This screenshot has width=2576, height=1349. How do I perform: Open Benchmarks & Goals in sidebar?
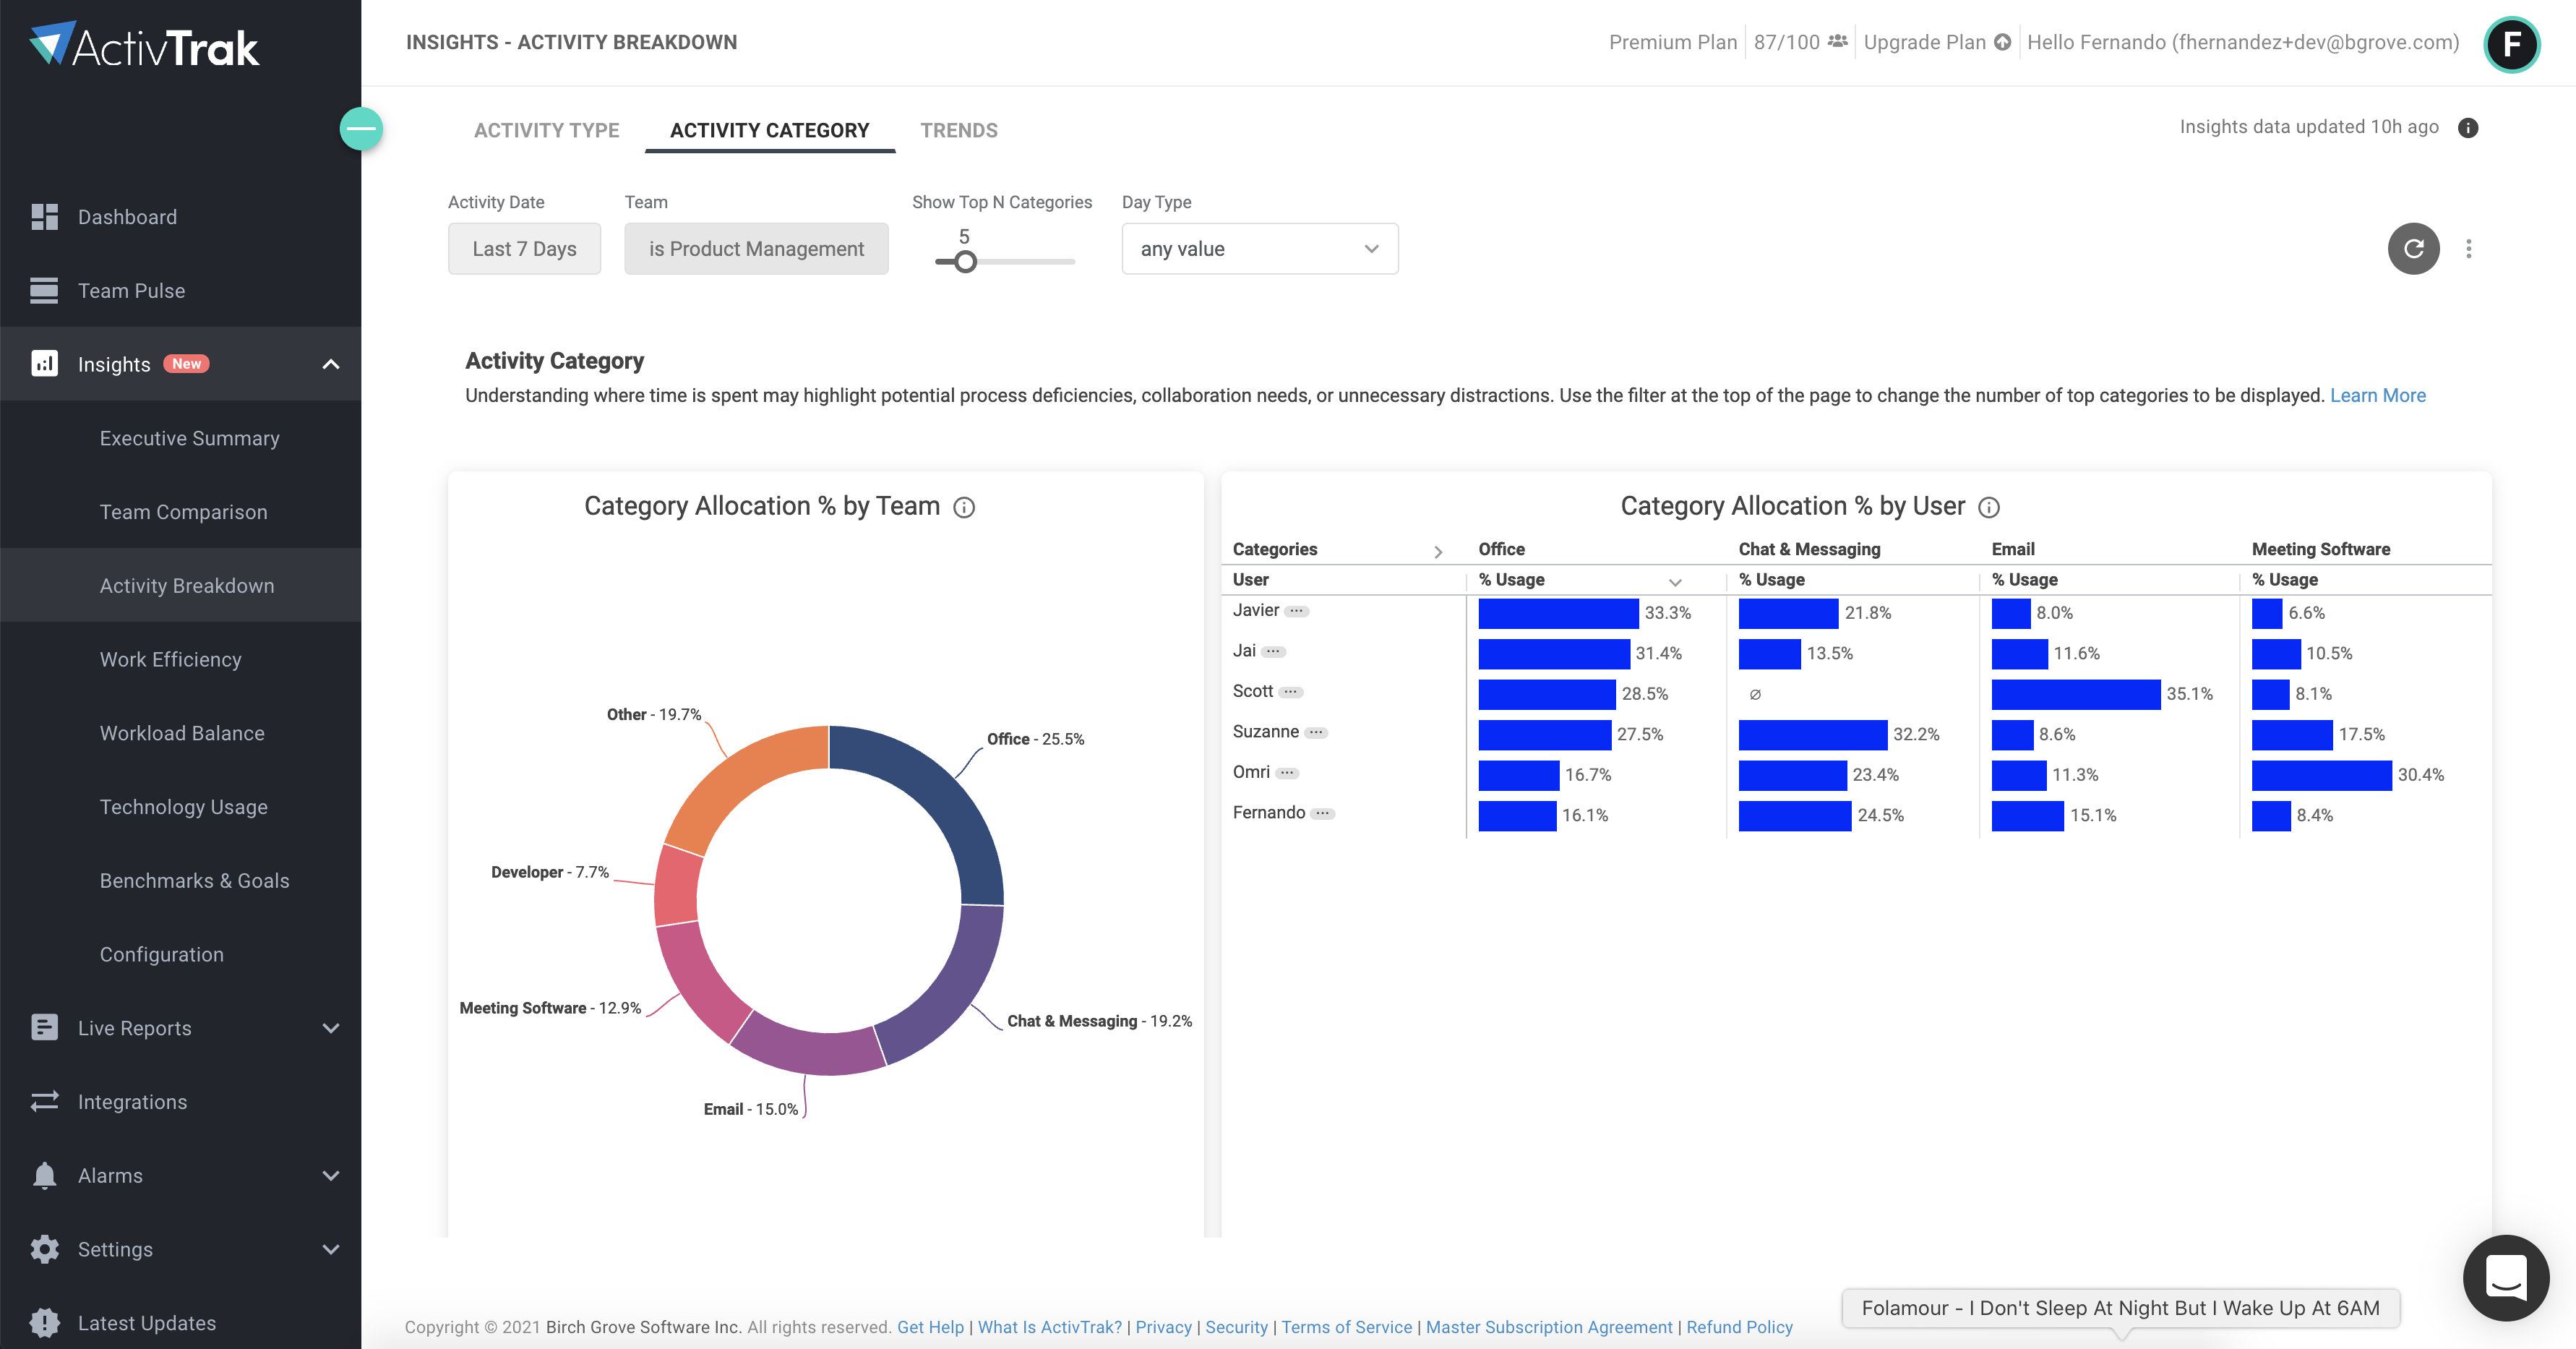(194, 880)
